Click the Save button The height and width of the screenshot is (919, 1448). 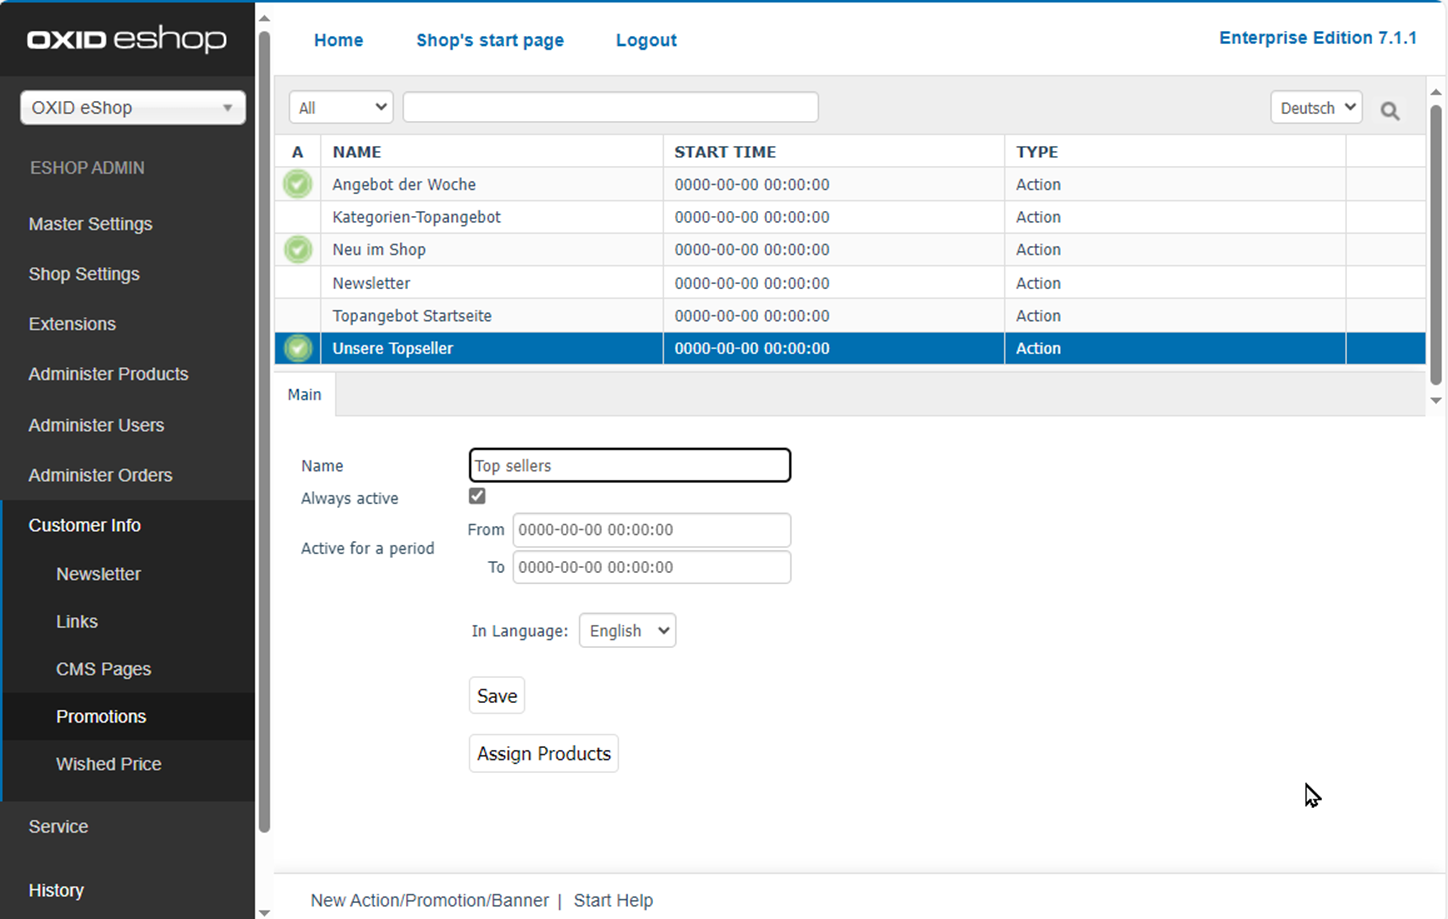tap(497, 696)
